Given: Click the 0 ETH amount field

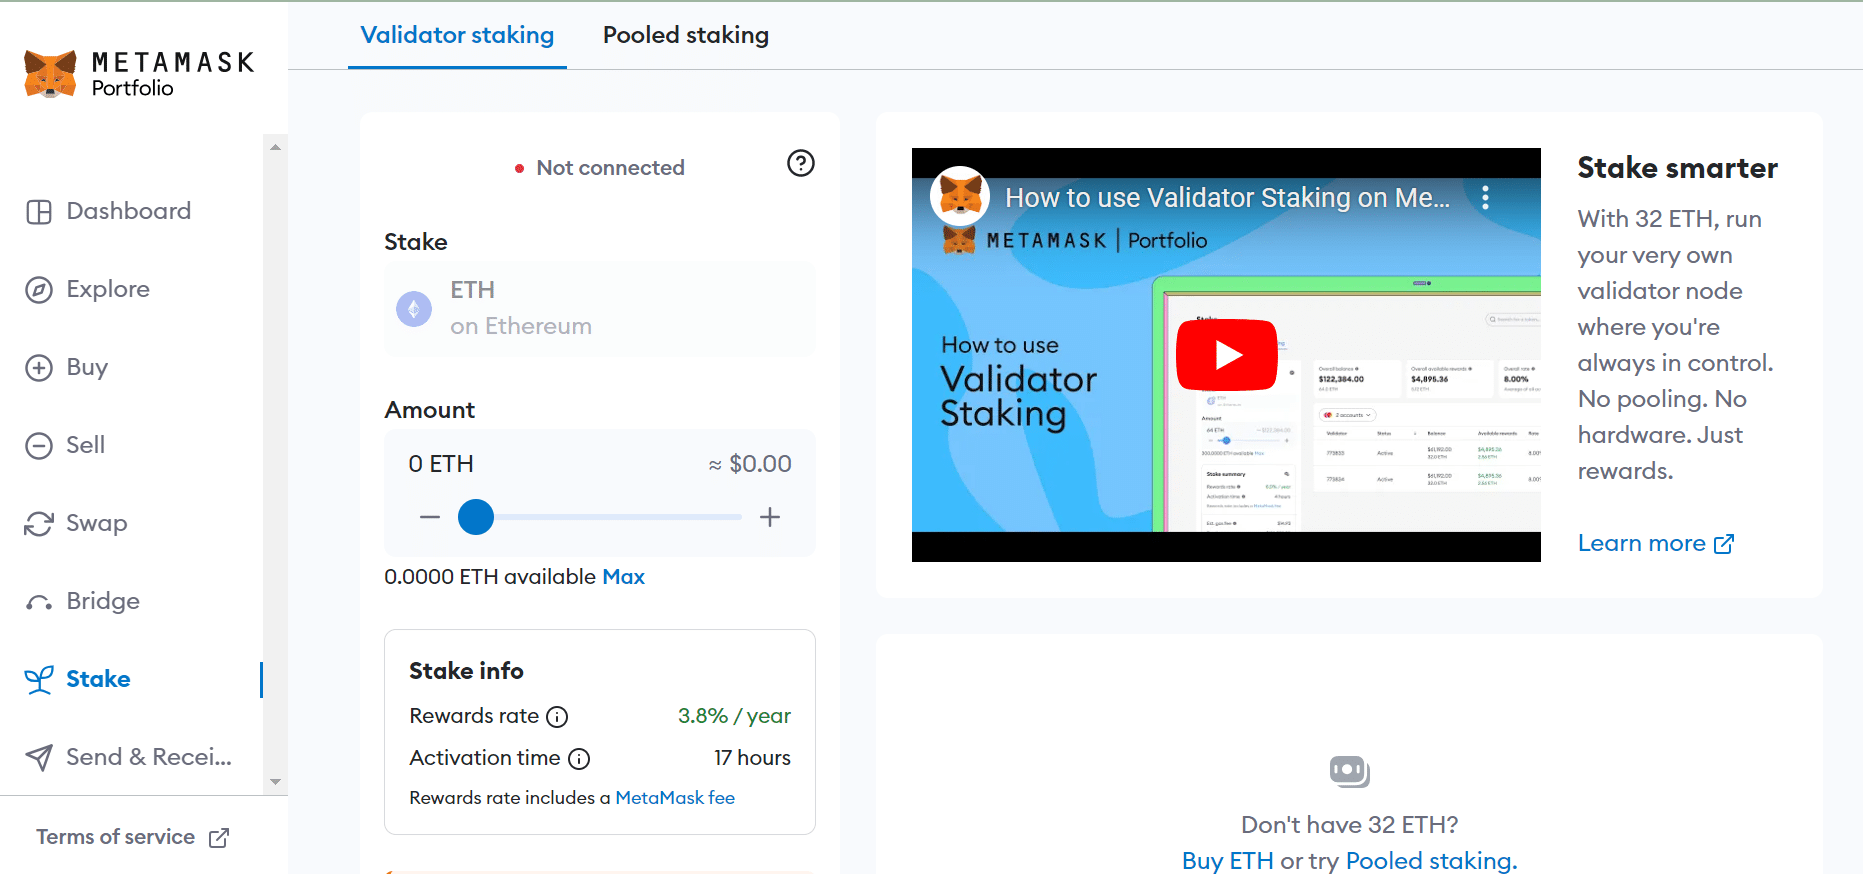Looking at the screenshot, I should (x=441, y=464).
